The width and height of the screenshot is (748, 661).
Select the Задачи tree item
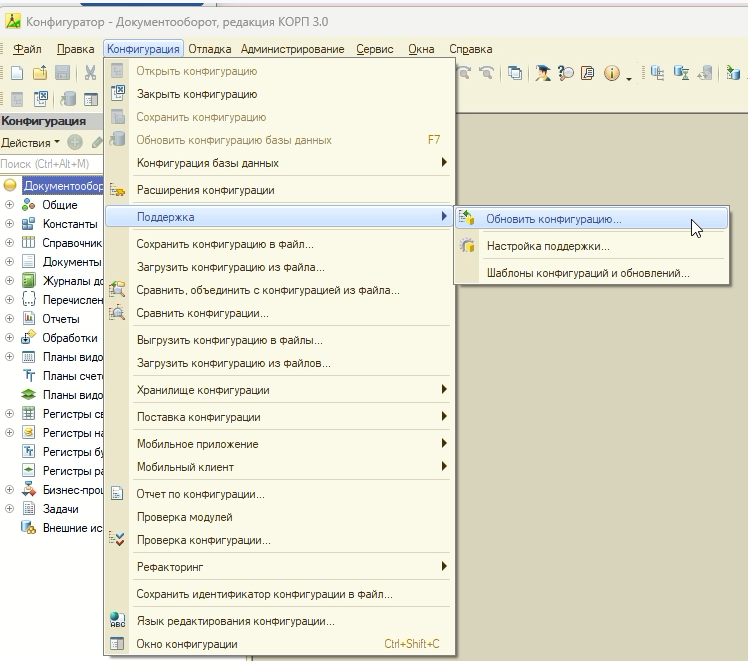(61, 509)
